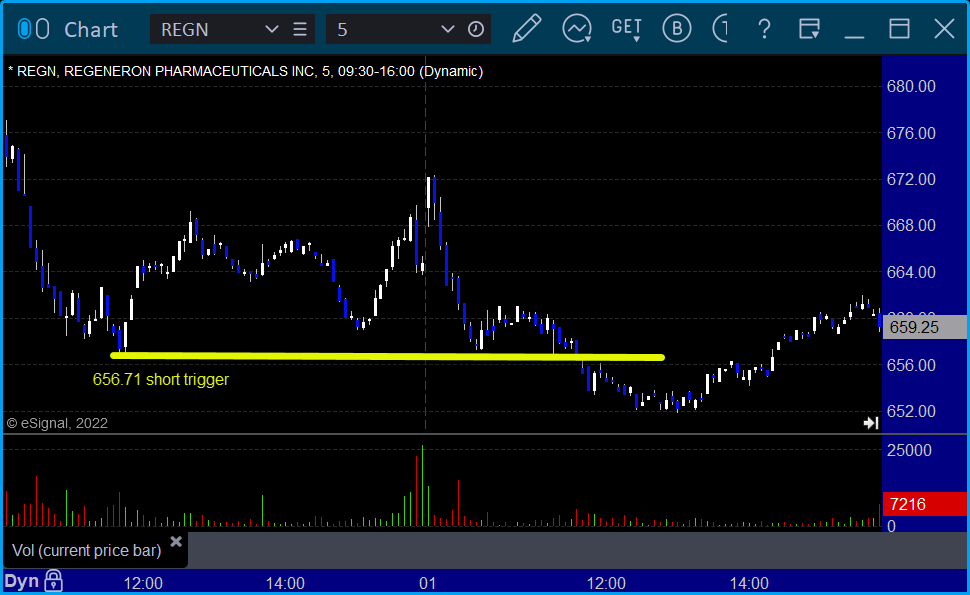Open the REGN symbol dropdown arrow
970x595 pixels.
(x=271, y=29)
